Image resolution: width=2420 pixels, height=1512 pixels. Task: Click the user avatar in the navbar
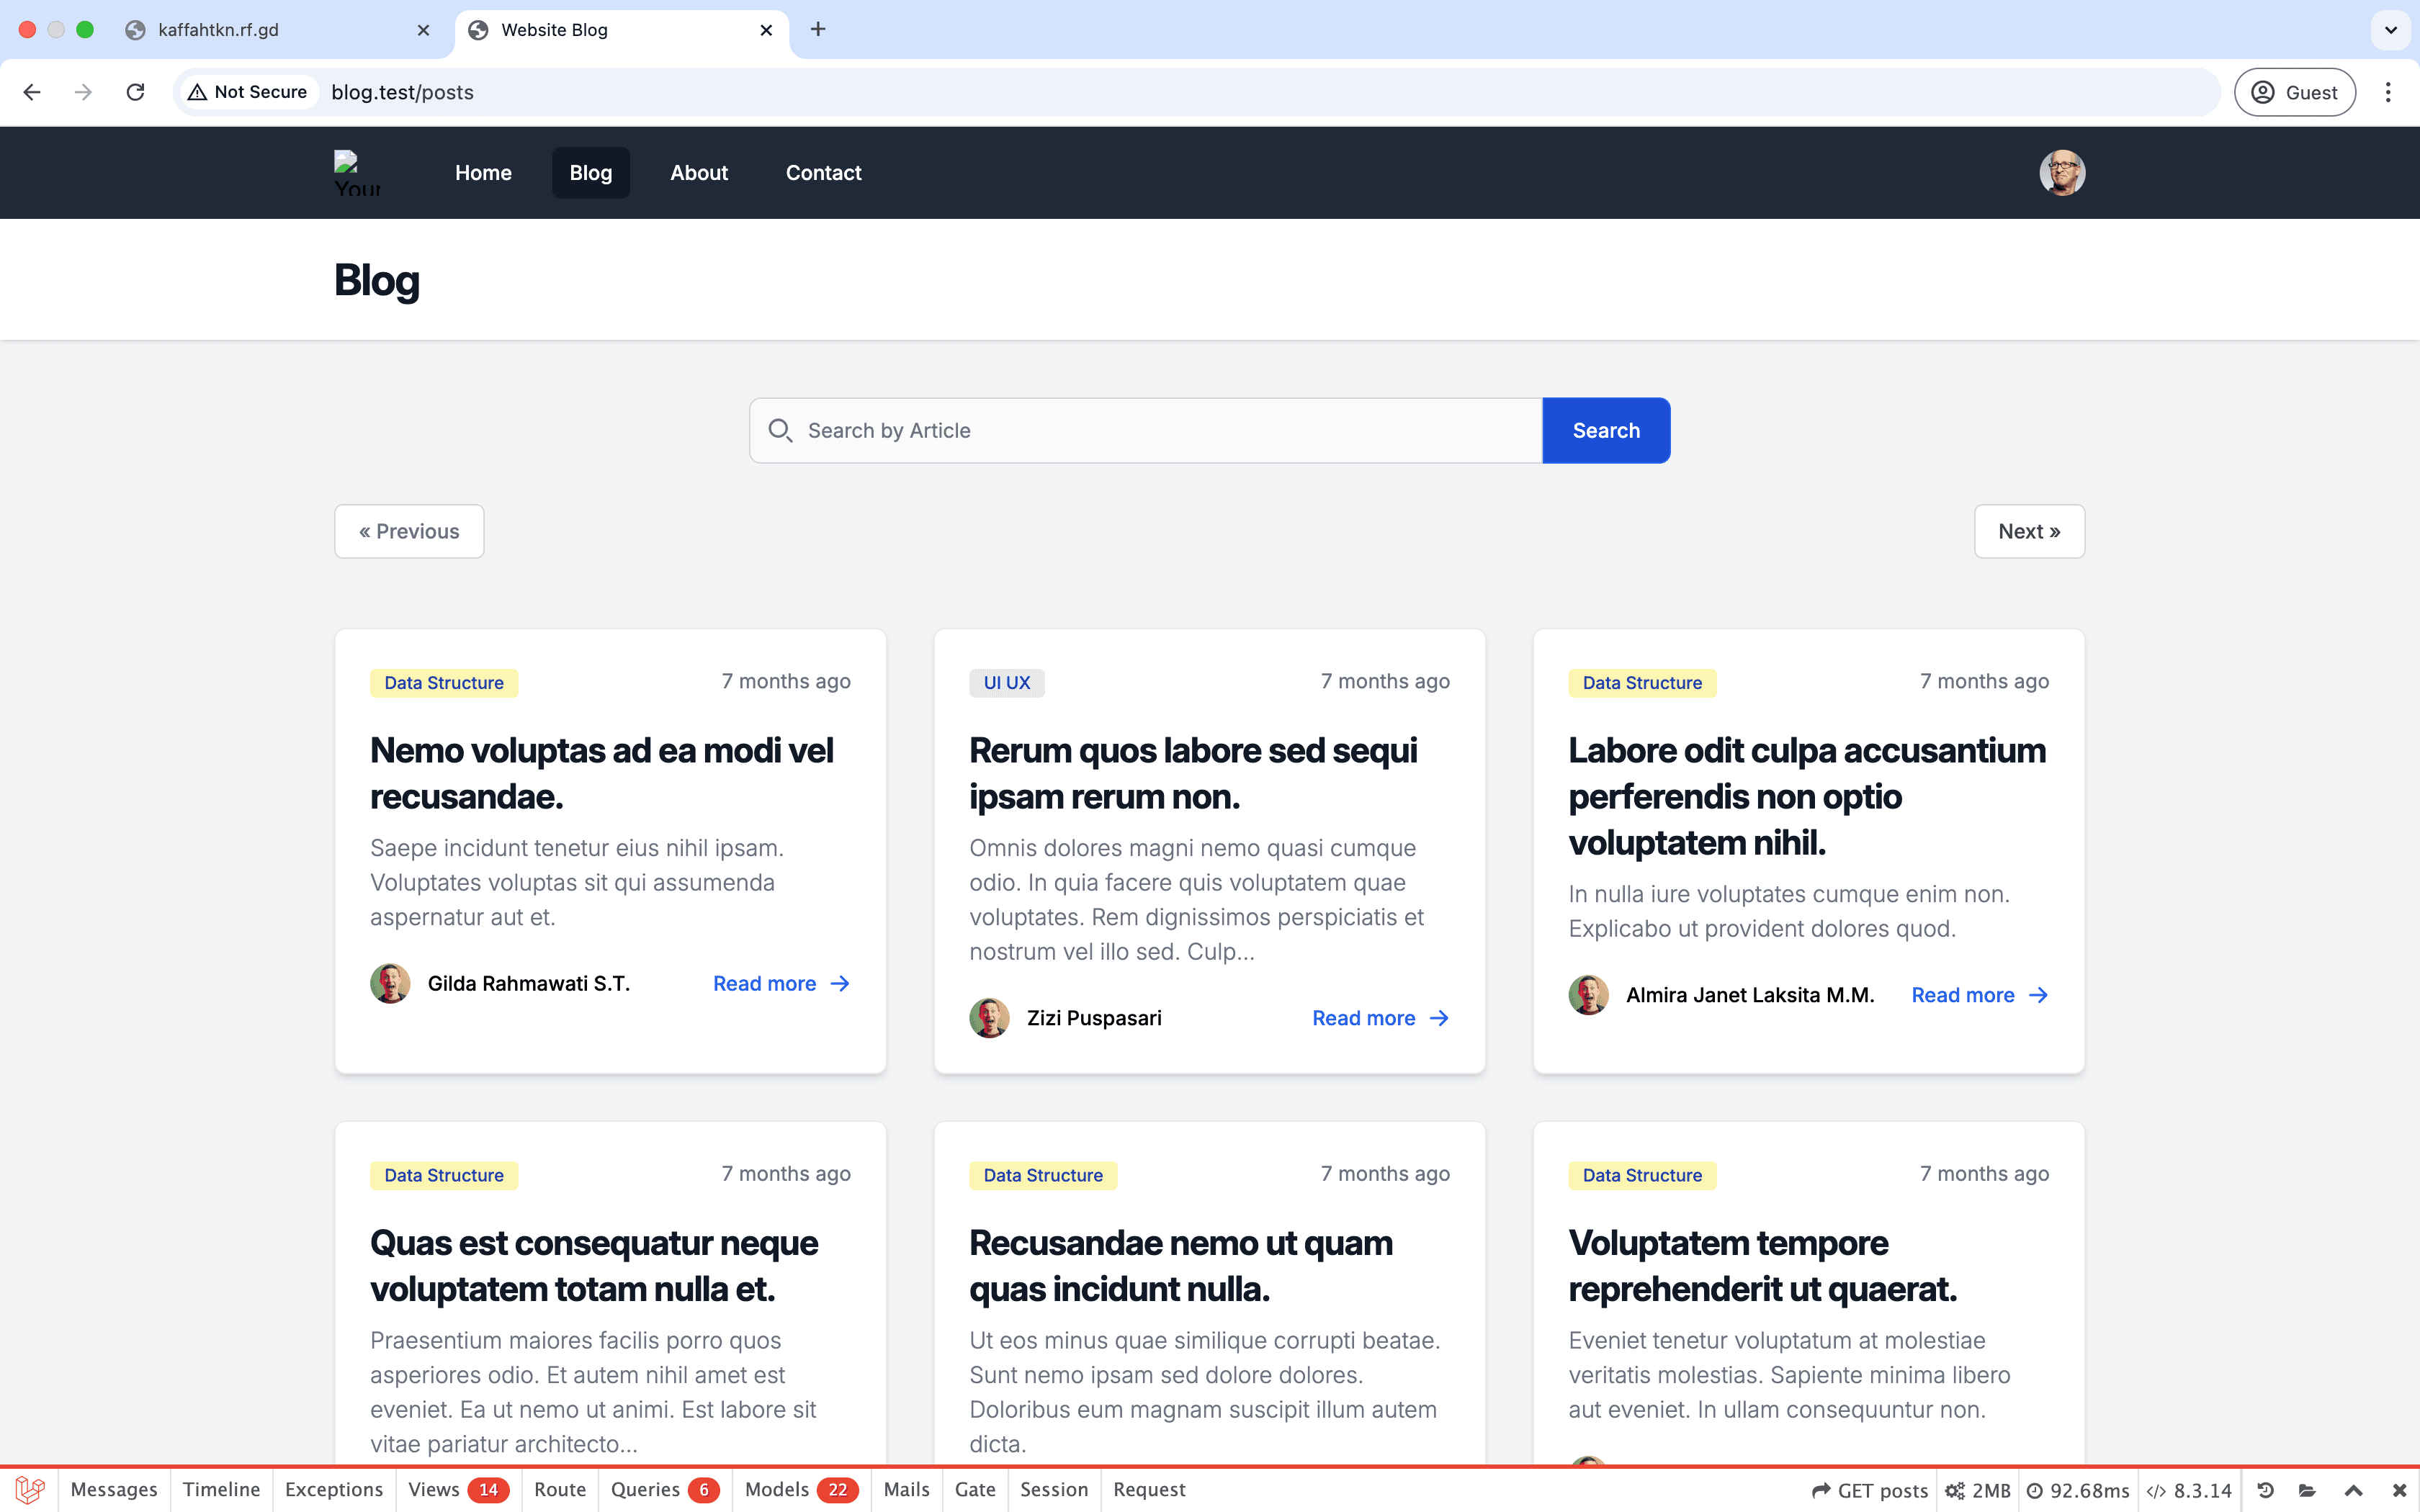tap(2061, 173)
